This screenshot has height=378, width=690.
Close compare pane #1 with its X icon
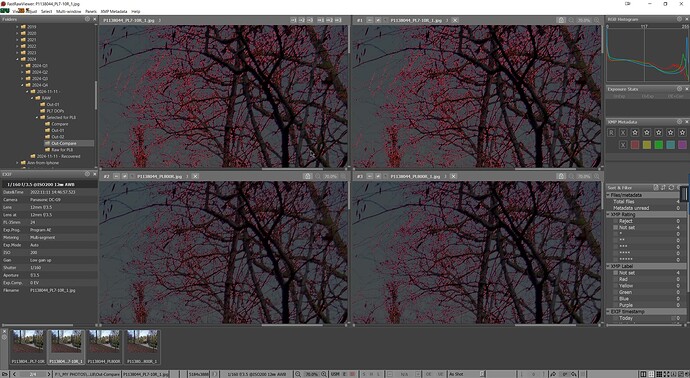[455, 20]
